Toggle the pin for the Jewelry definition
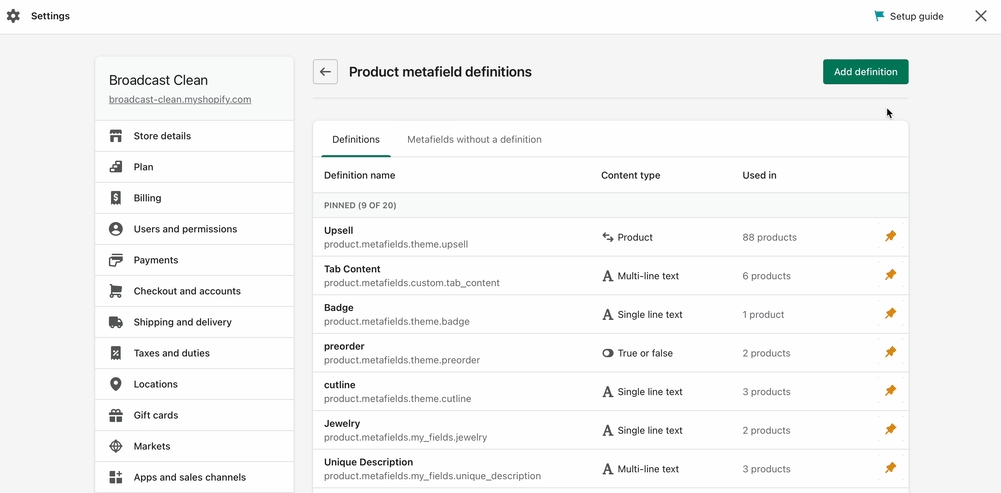 click(x=890, y=430)
